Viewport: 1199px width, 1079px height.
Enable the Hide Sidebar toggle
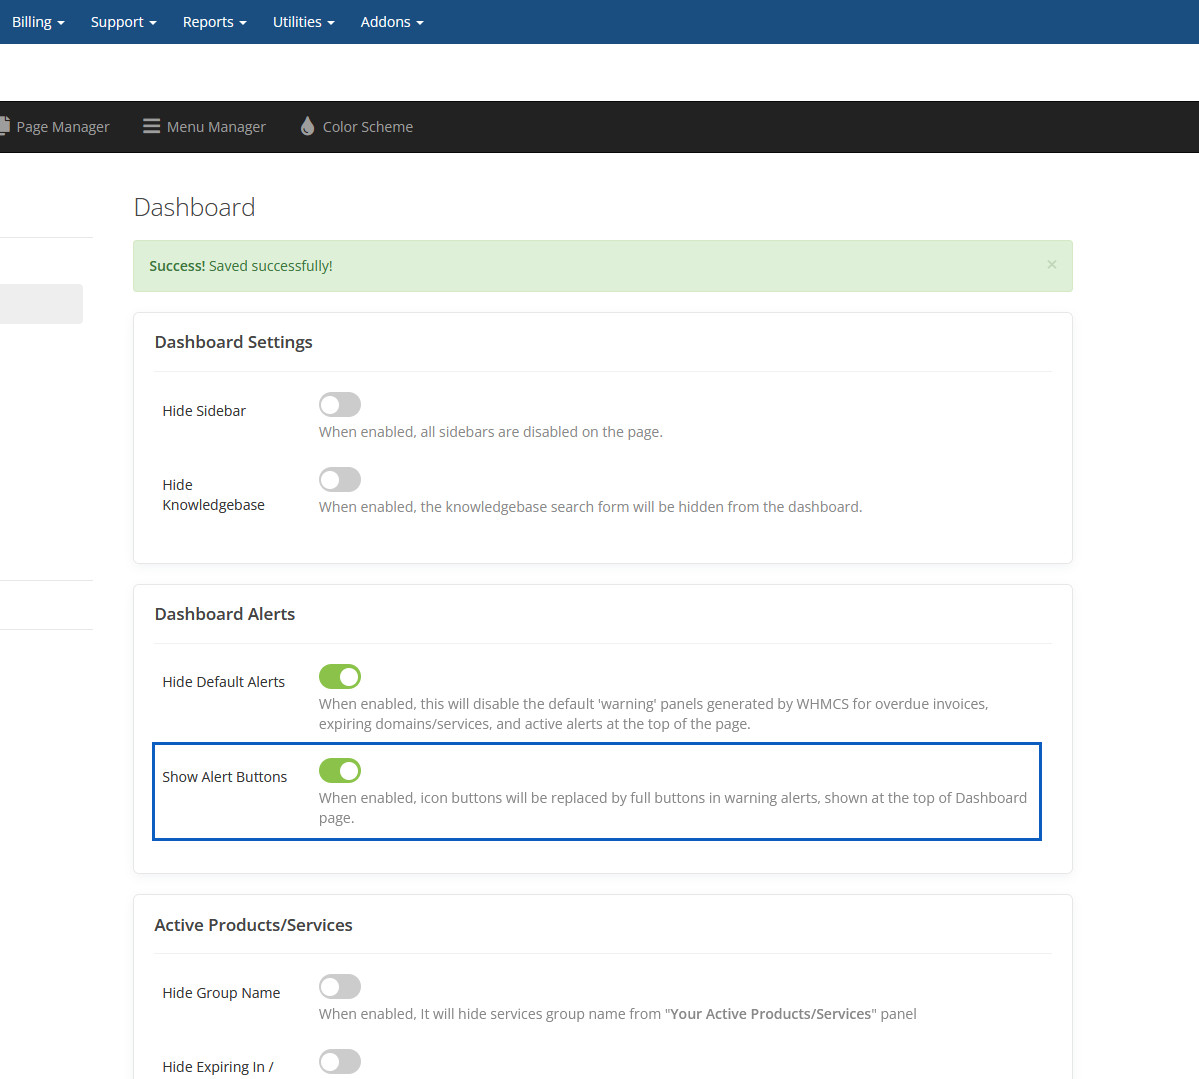[x=340, y=405]
